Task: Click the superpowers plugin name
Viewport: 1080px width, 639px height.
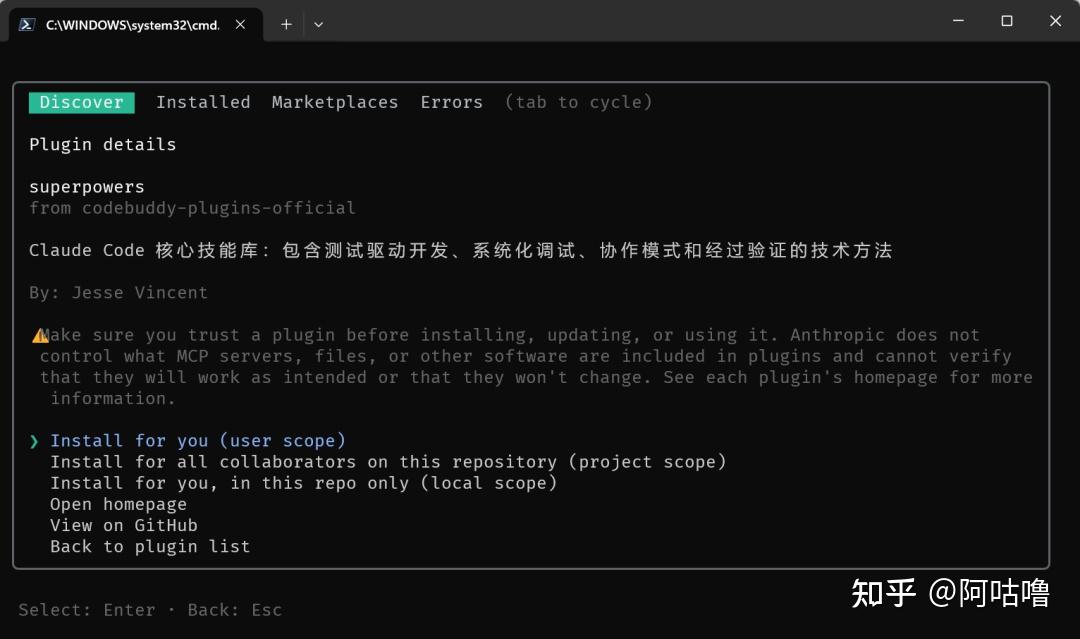Action: point(87,187)
